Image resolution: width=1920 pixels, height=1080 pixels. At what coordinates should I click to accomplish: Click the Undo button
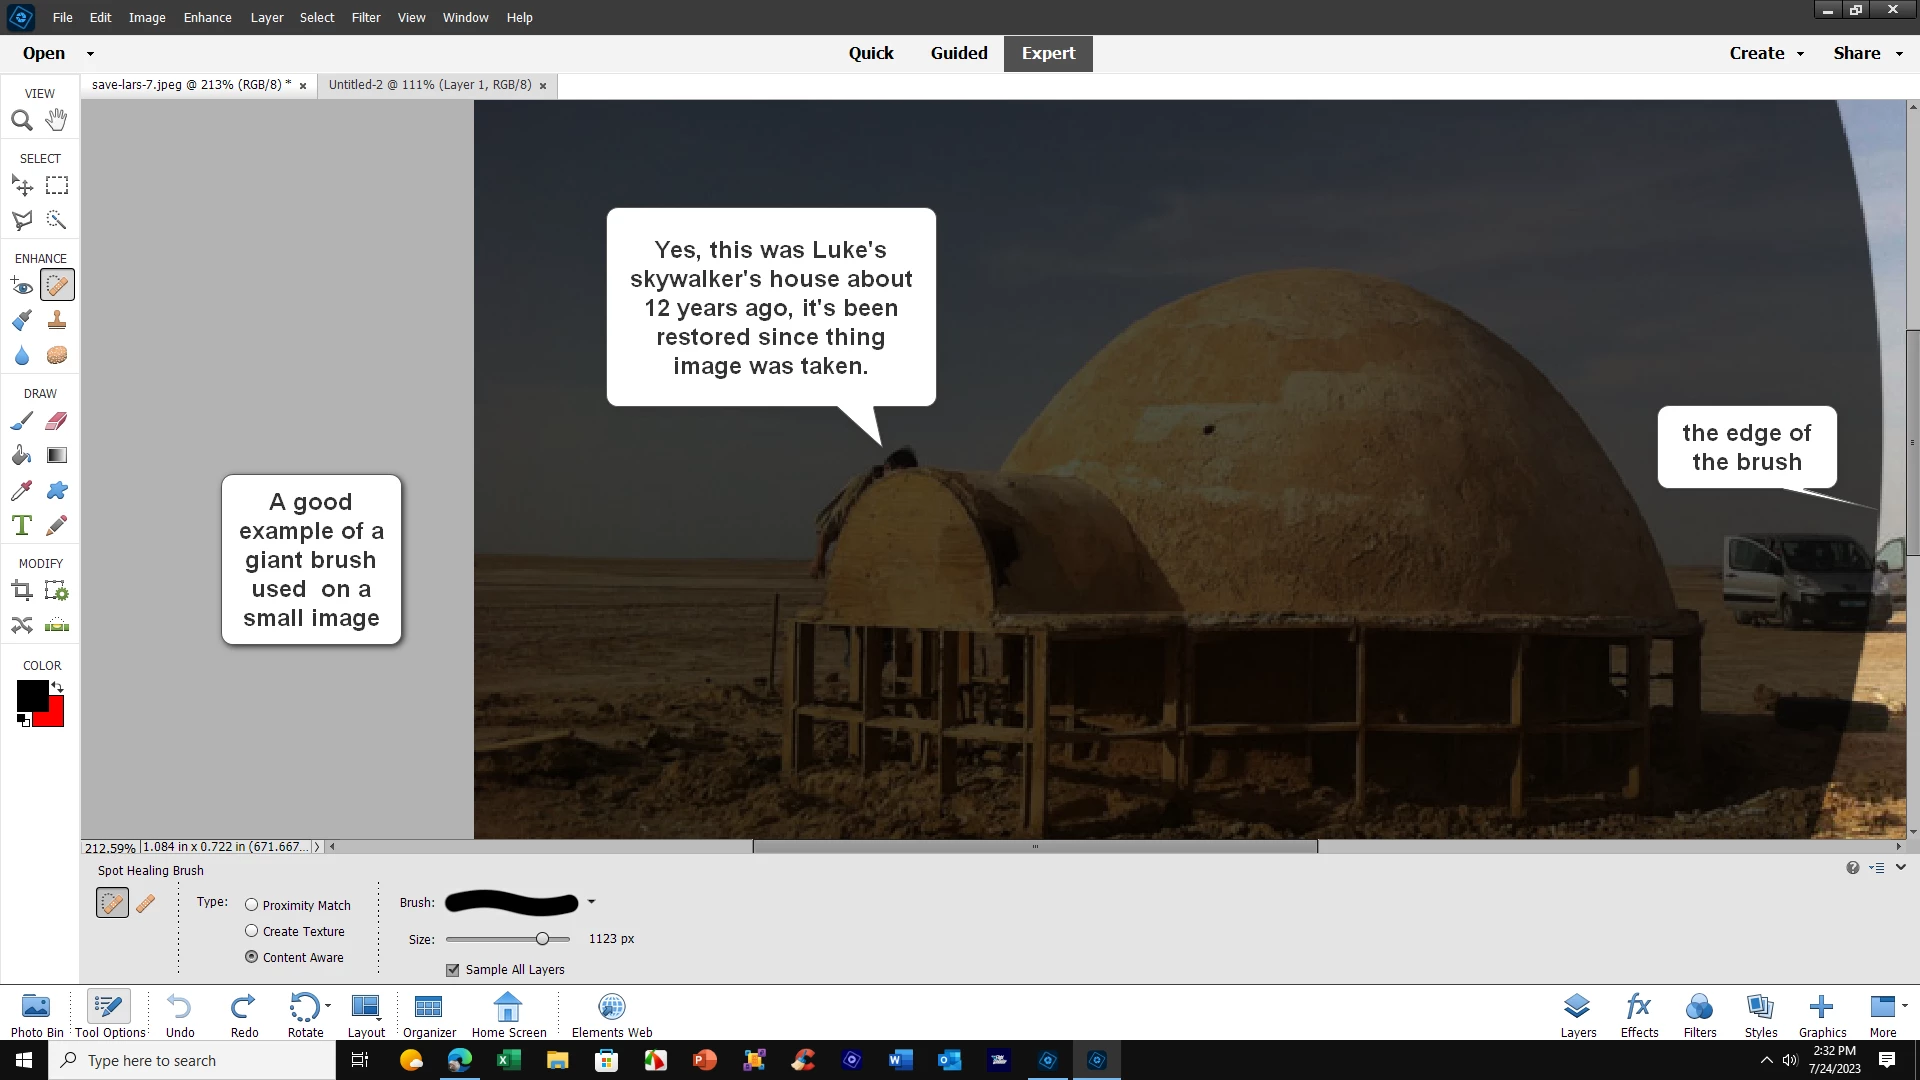click(180, 1014)
